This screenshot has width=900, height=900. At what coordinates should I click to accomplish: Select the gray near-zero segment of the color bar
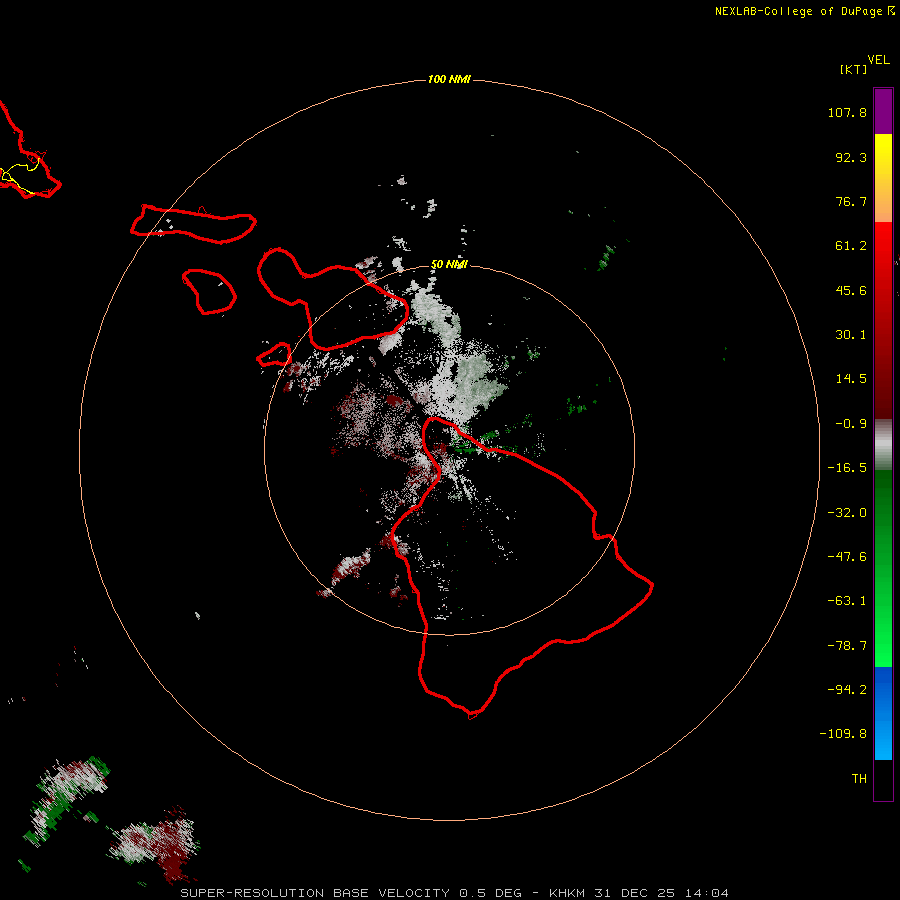pos(883,445)
